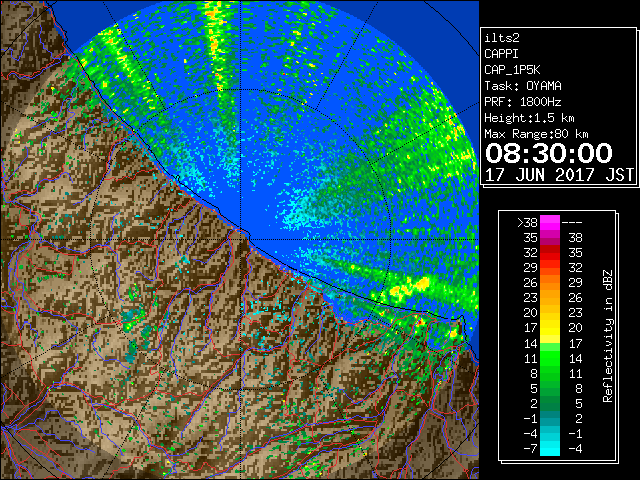
Task: Click the 'CAP_1P5K' text
Action: point(512,70)
